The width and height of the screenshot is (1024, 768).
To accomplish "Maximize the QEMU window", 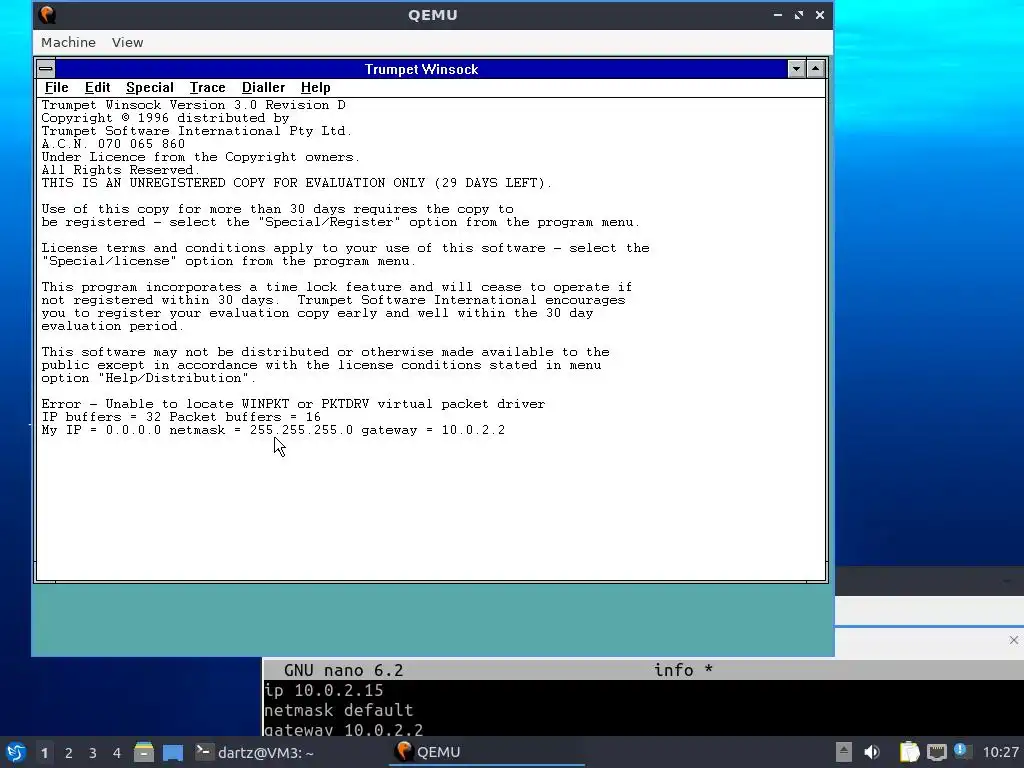I will click(x=799, y=14).
